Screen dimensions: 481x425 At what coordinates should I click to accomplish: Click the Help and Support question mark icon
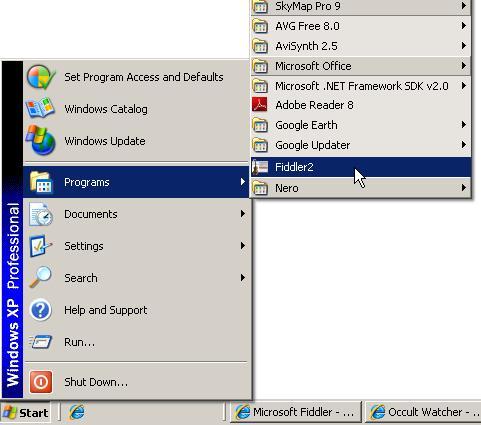[40, 310]
